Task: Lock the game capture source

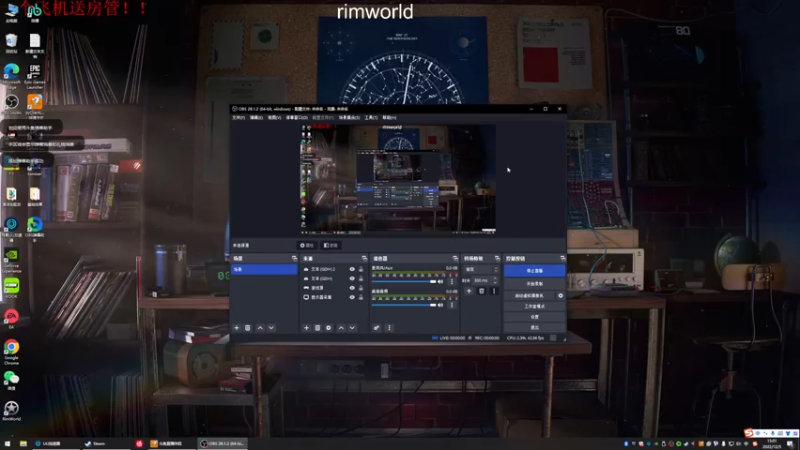Action: 361,288
